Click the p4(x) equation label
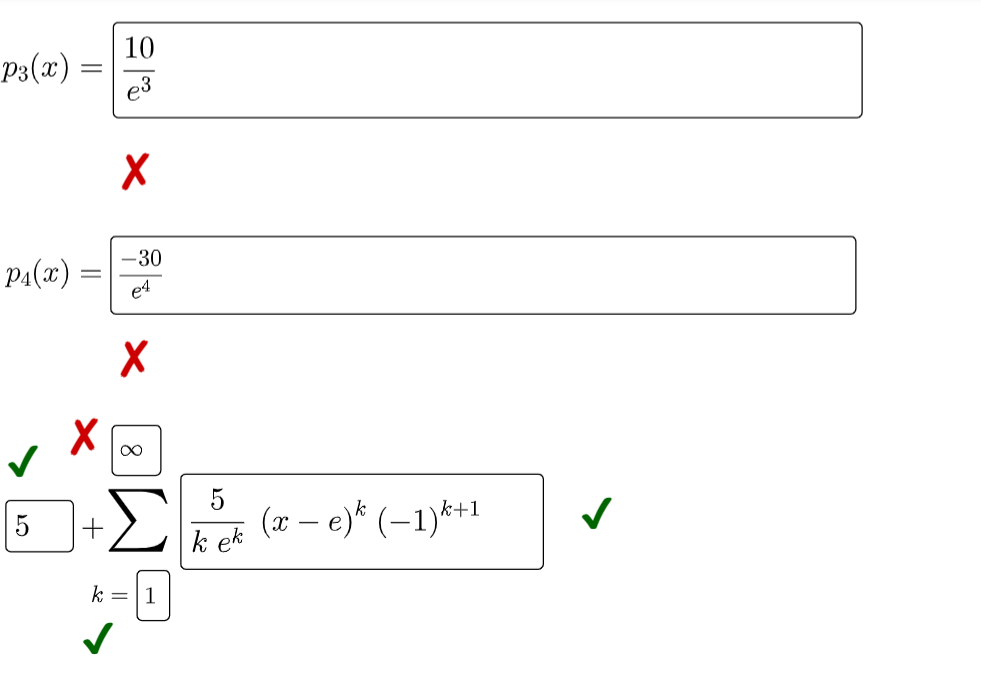 click(40, 270)
